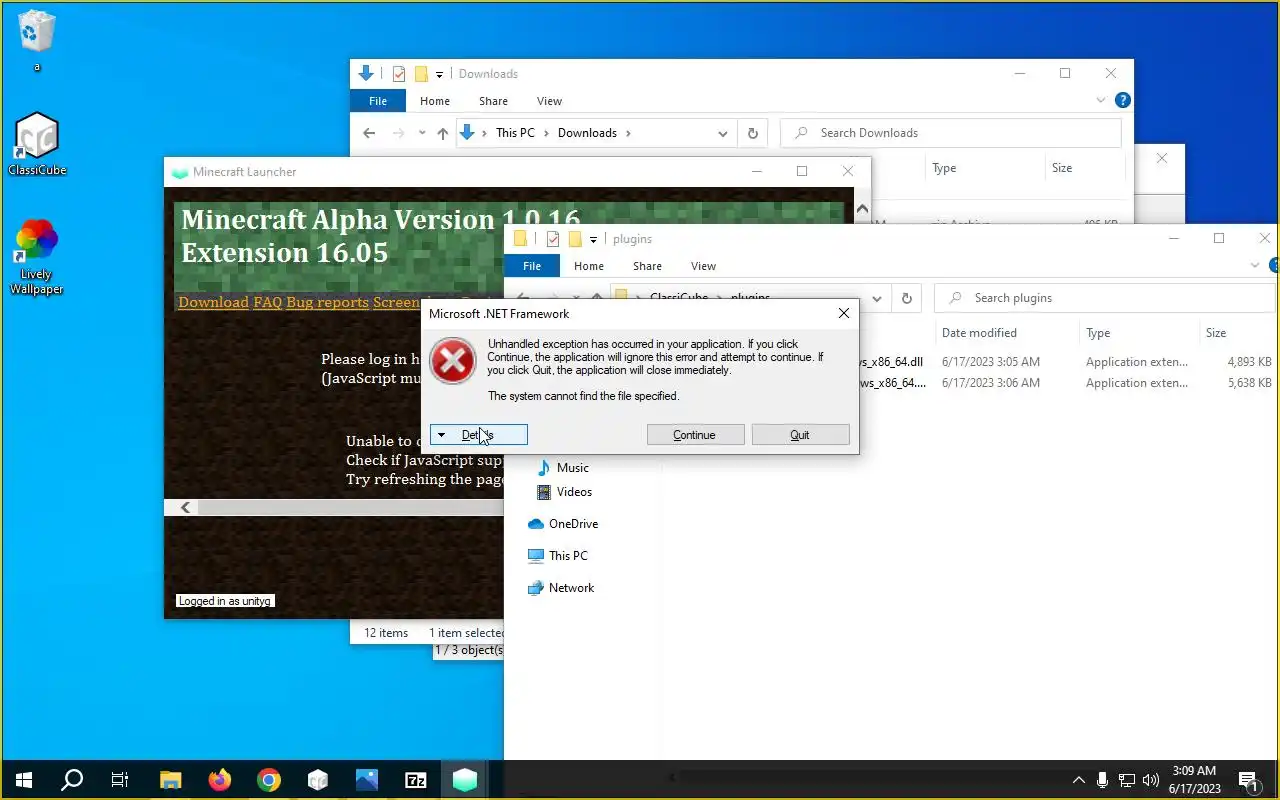This screenshot has height=800, width=1280.
Task: Open the notification center icon
Action: tap(1248, 780)
